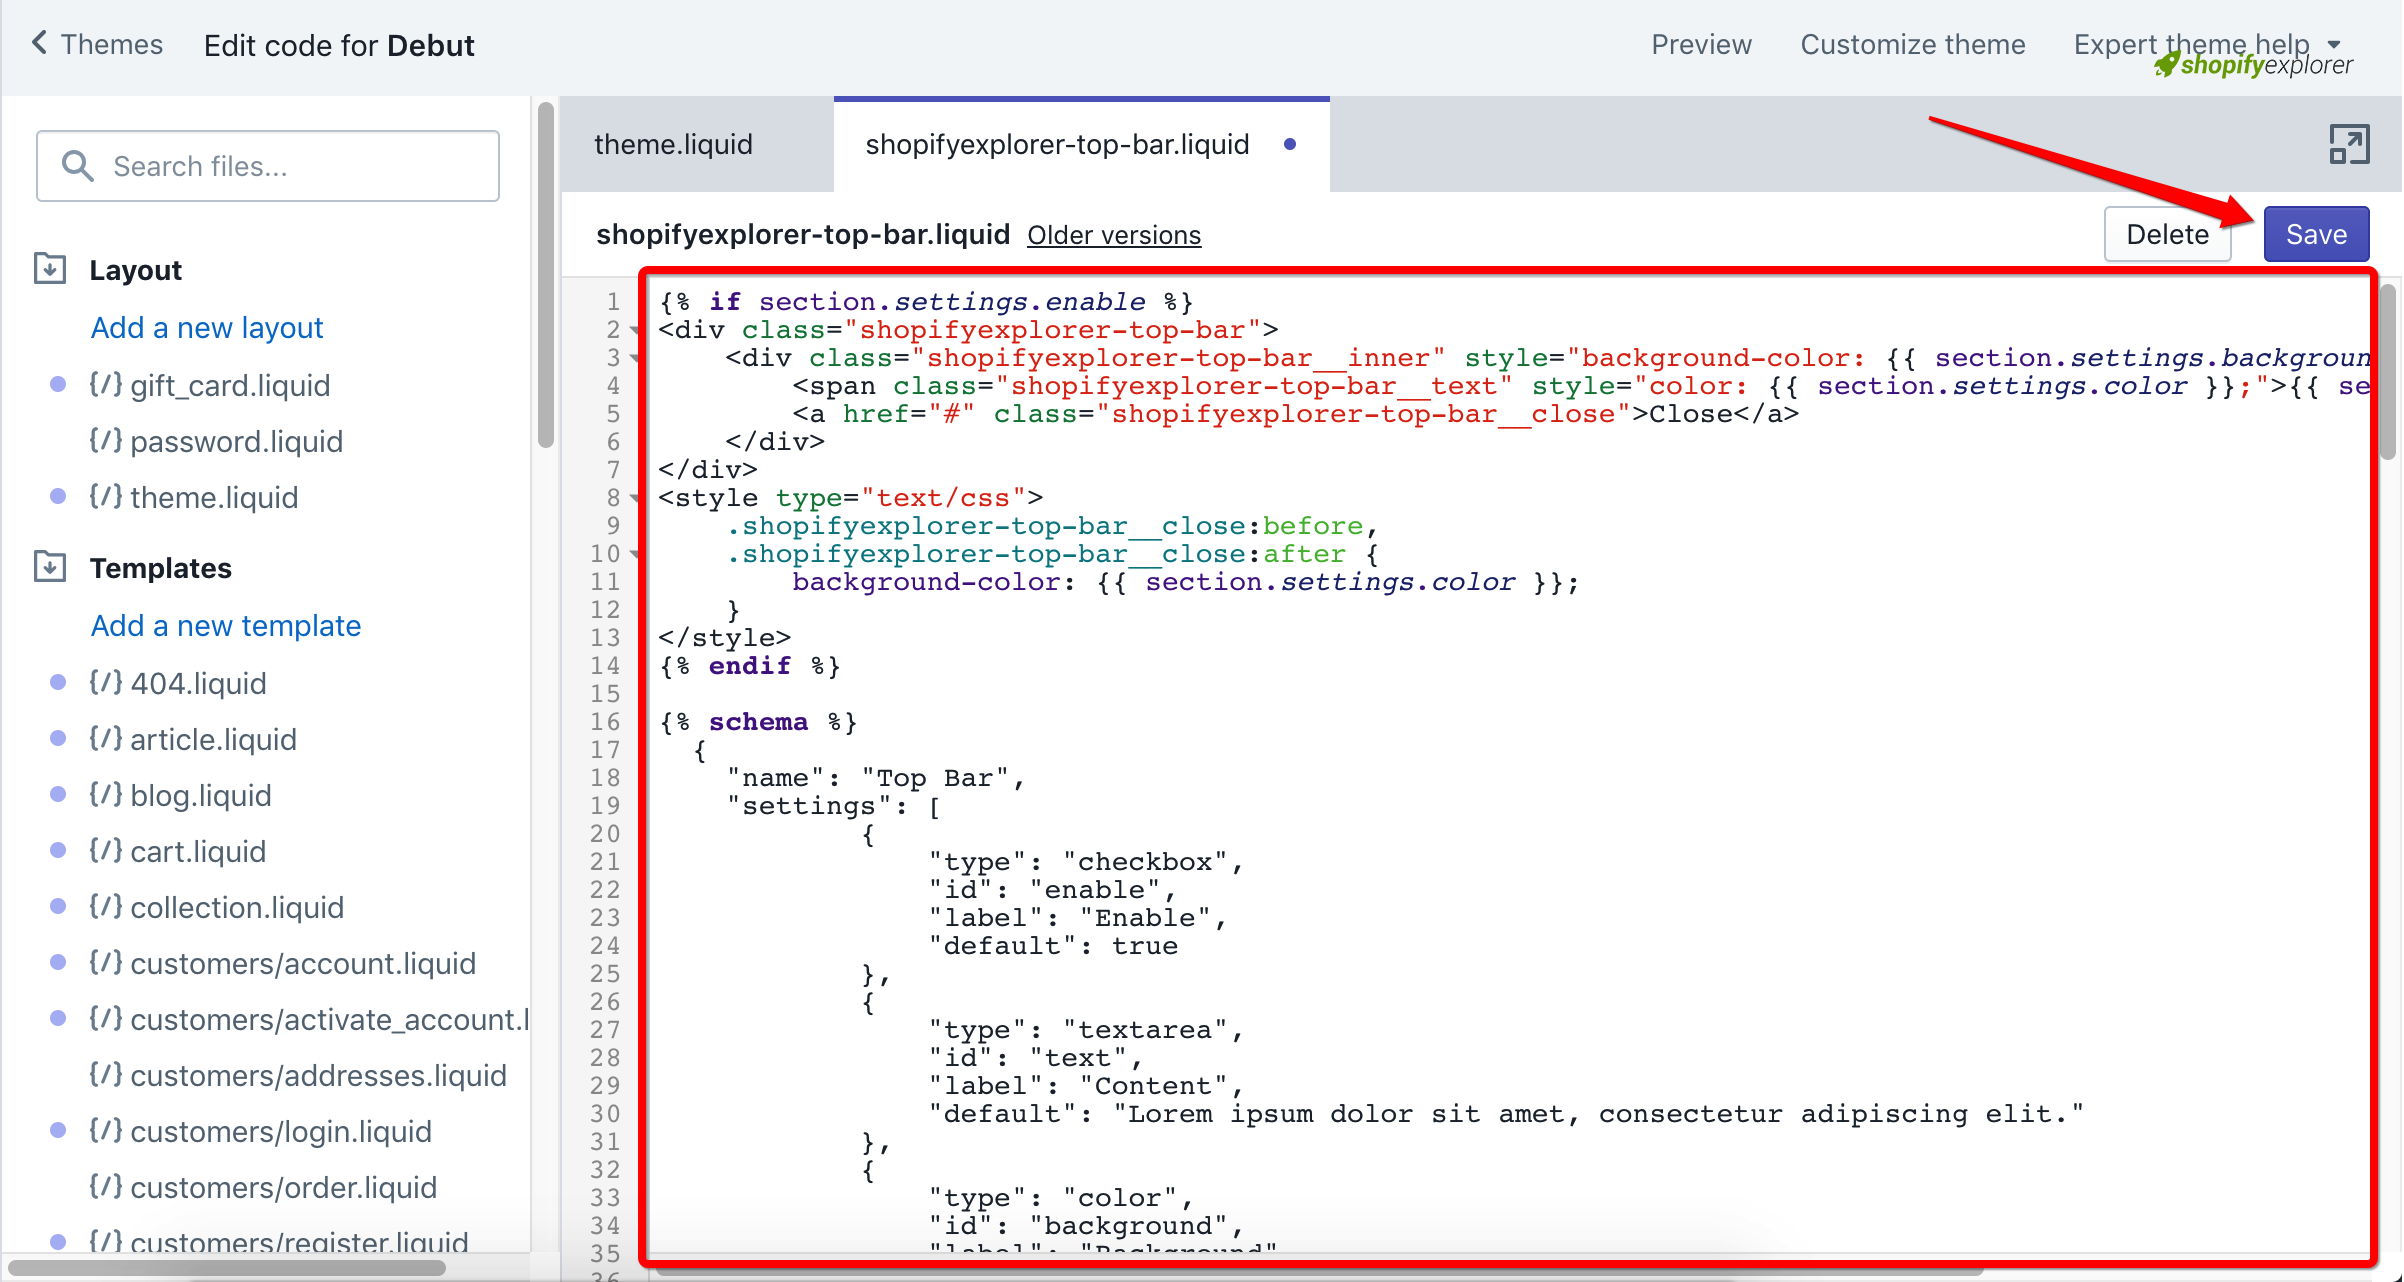2404x1282 pixels.
Task: Click "name": "Top Bar" on line 18
Action: [x=876, y=778]
